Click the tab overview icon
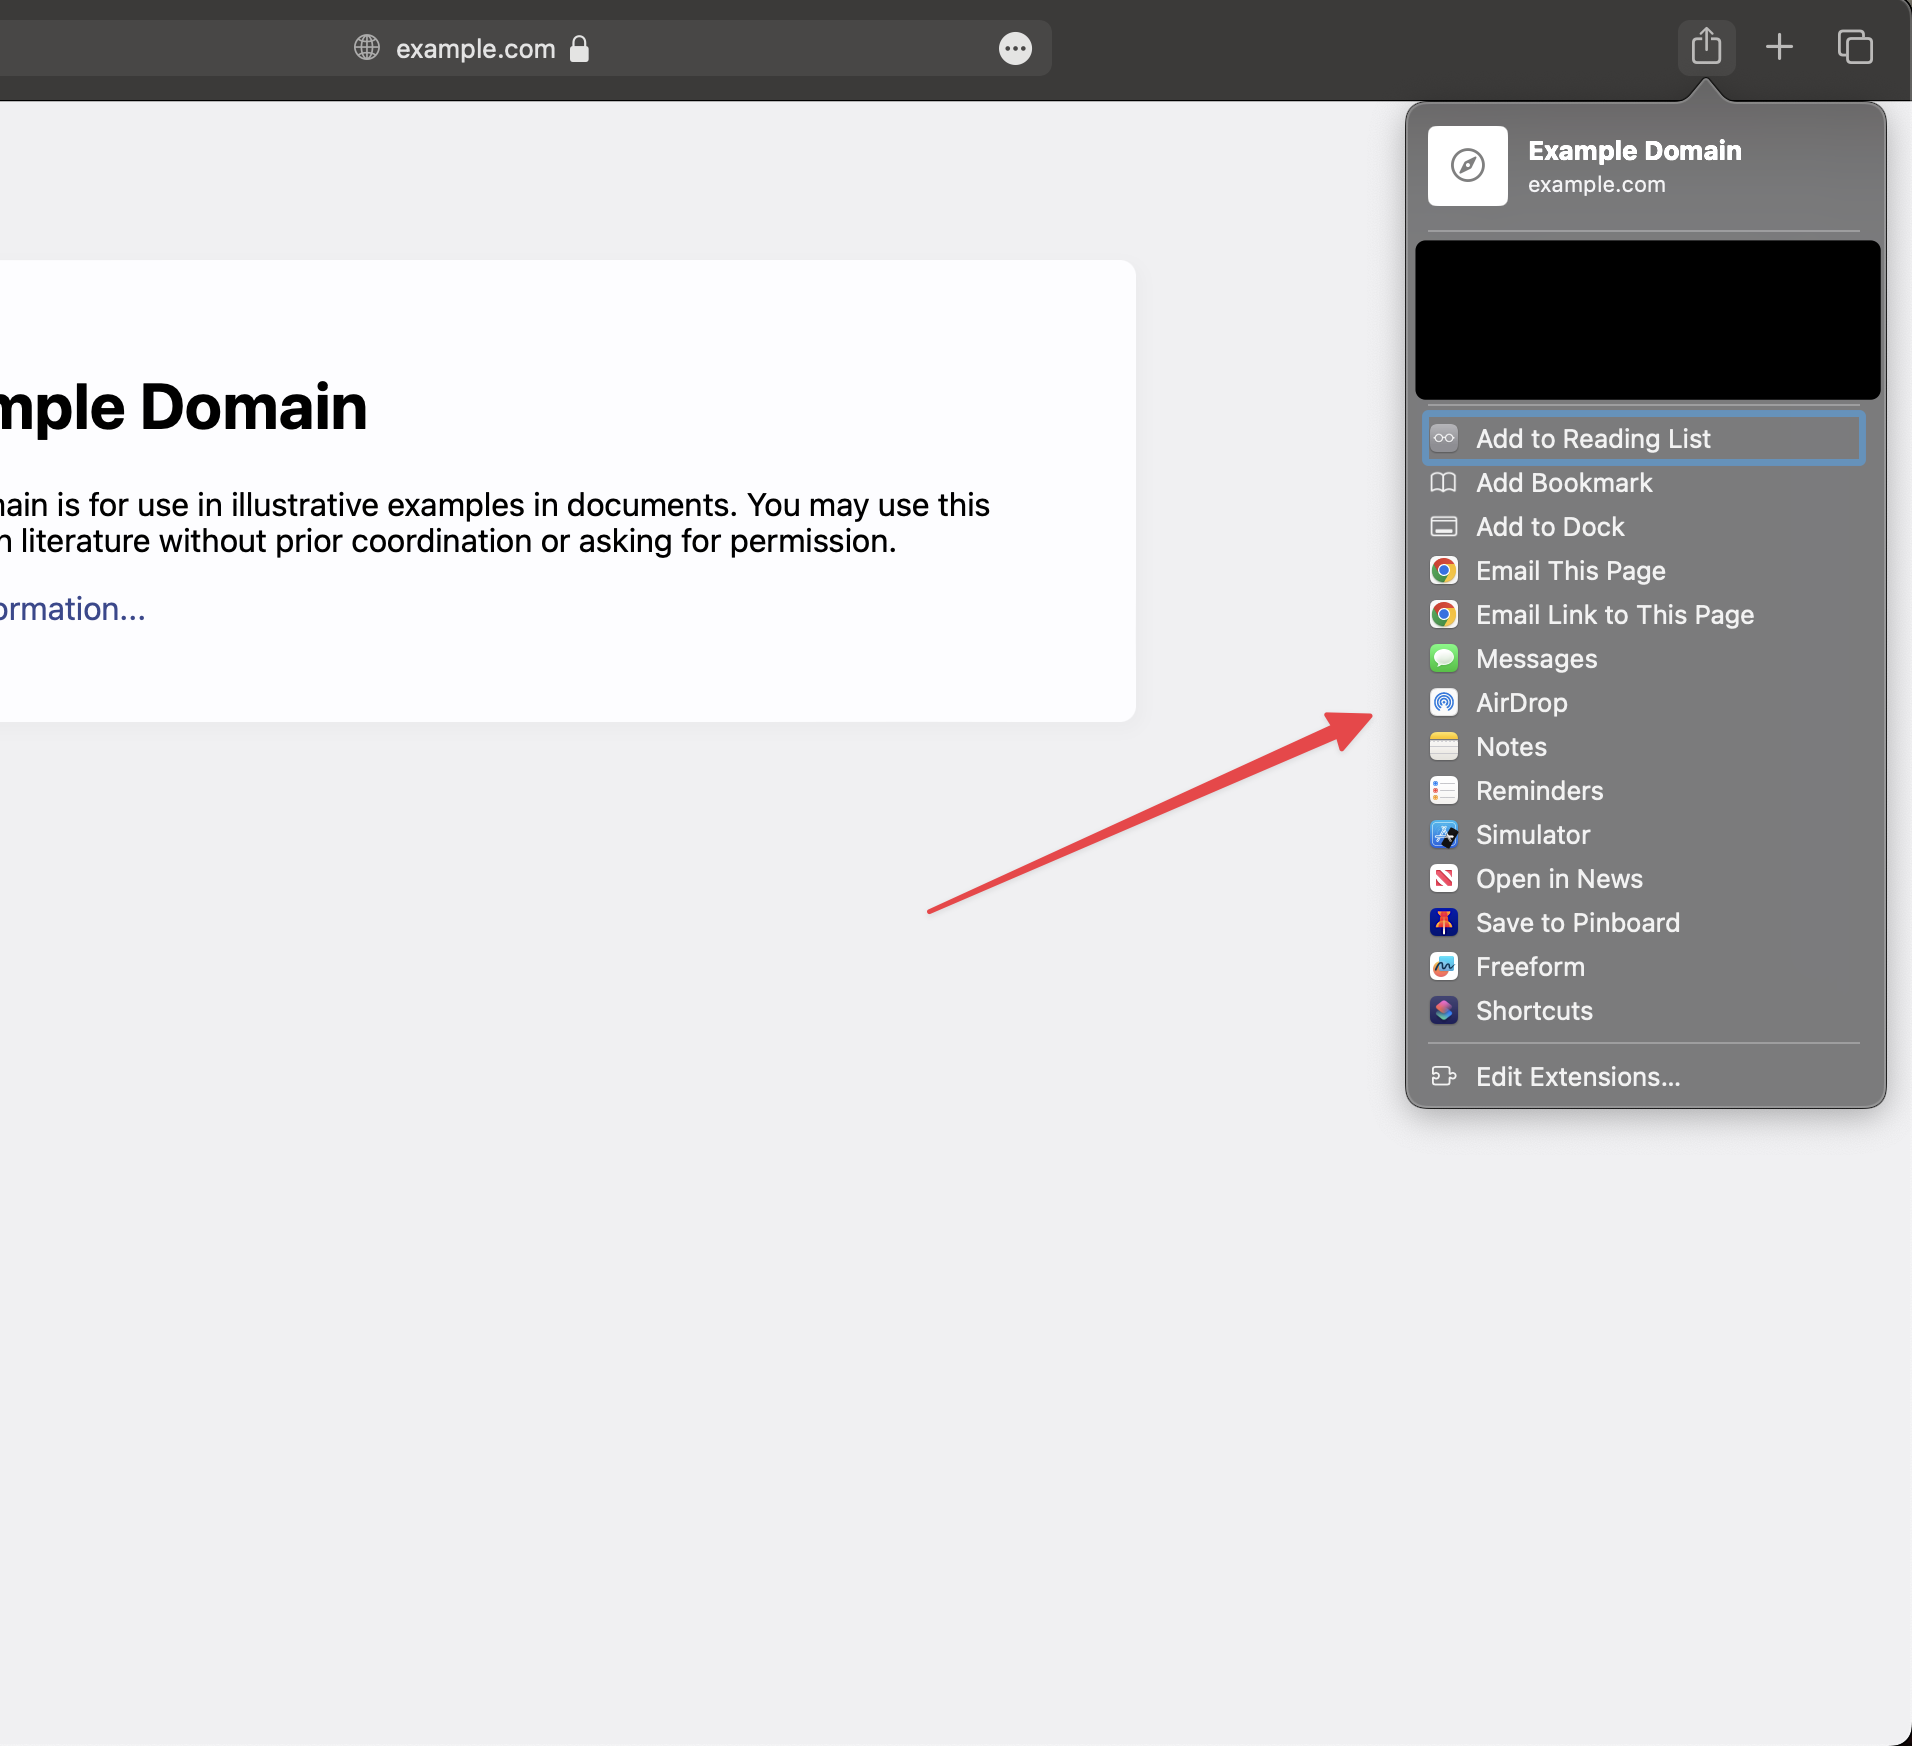This screenshot has width=1912, height=1746. pyautogui.click(x=1855, y=47)
